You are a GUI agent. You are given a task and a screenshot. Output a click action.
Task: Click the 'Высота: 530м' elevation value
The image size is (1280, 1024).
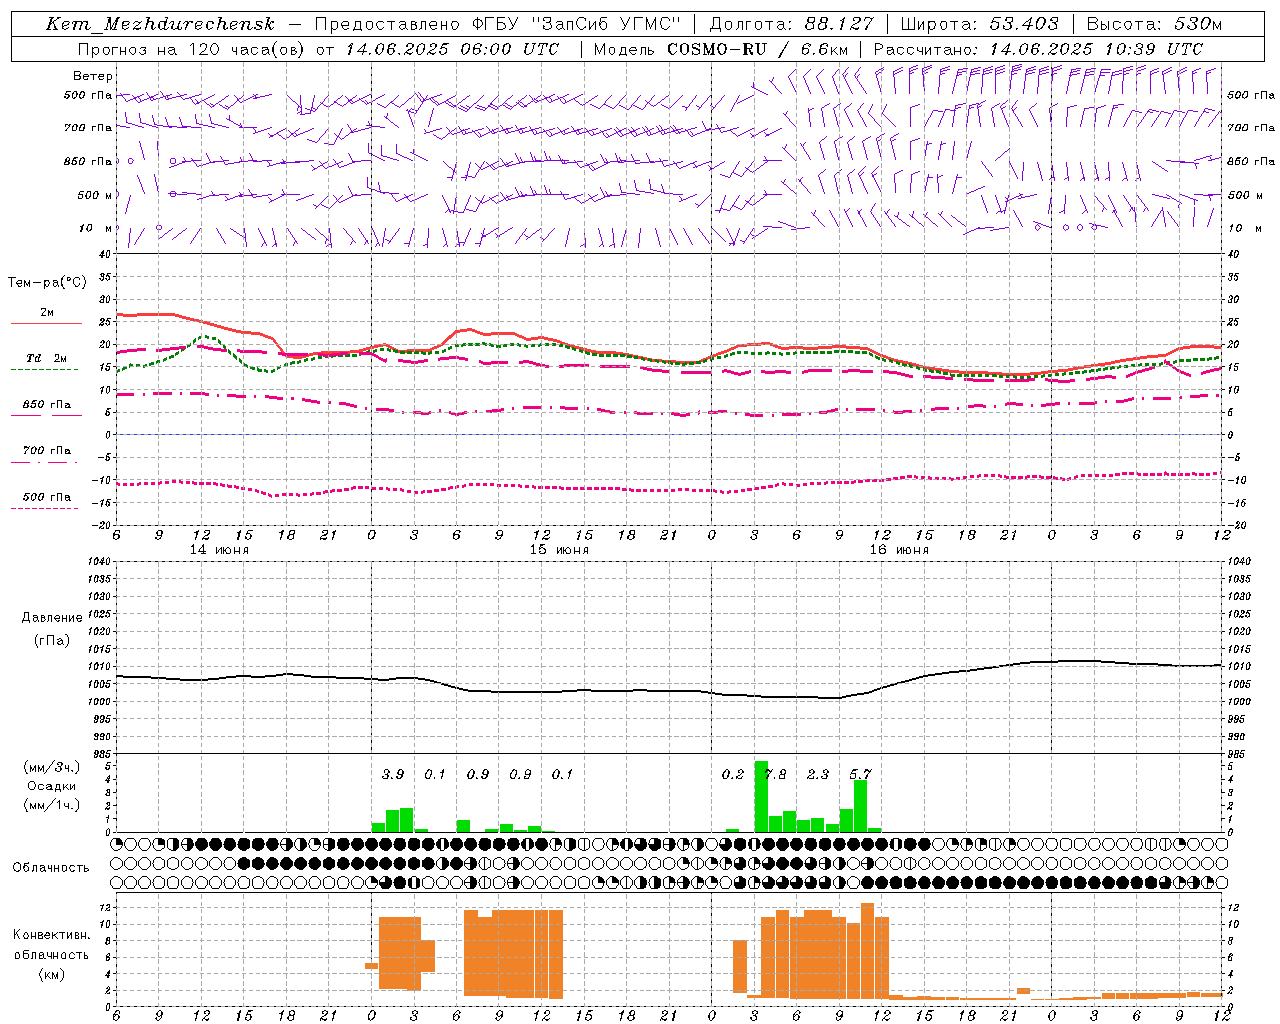[x=1154, y=24]
